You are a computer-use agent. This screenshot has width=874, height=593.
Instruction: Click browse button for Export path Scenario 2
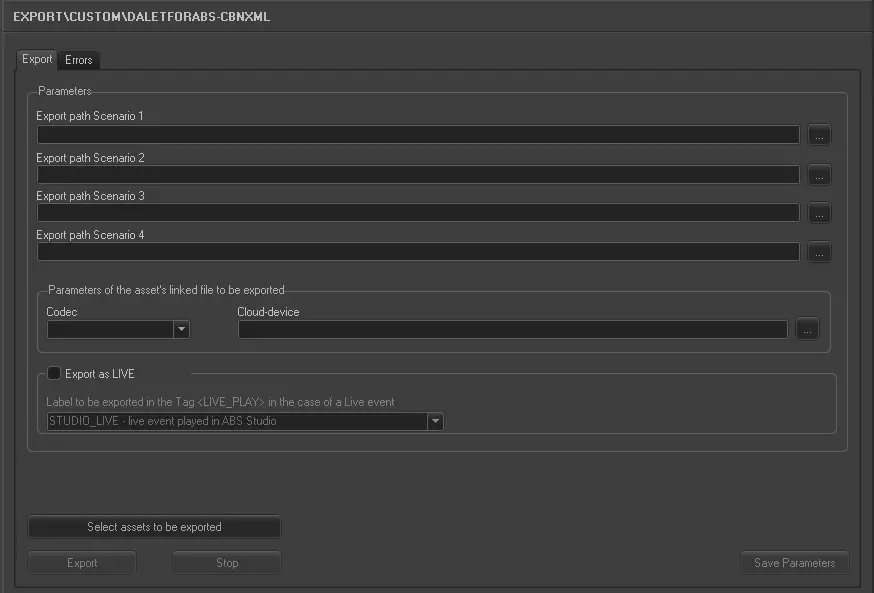[x=819, y=175]
